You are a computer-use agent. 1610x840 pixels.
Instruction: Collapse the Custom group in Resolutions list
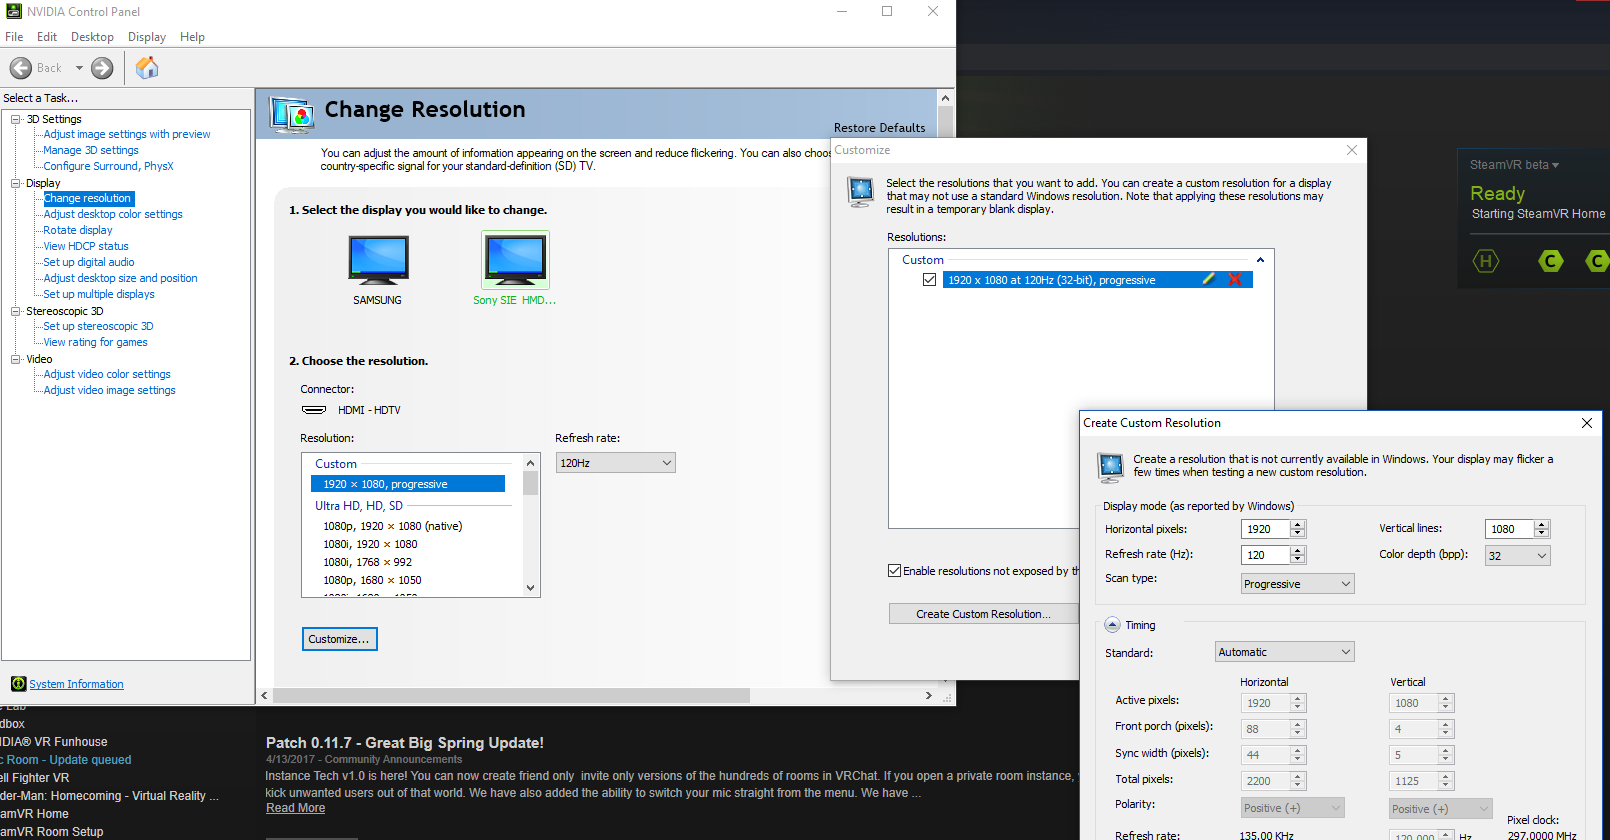coord(1260,260)
